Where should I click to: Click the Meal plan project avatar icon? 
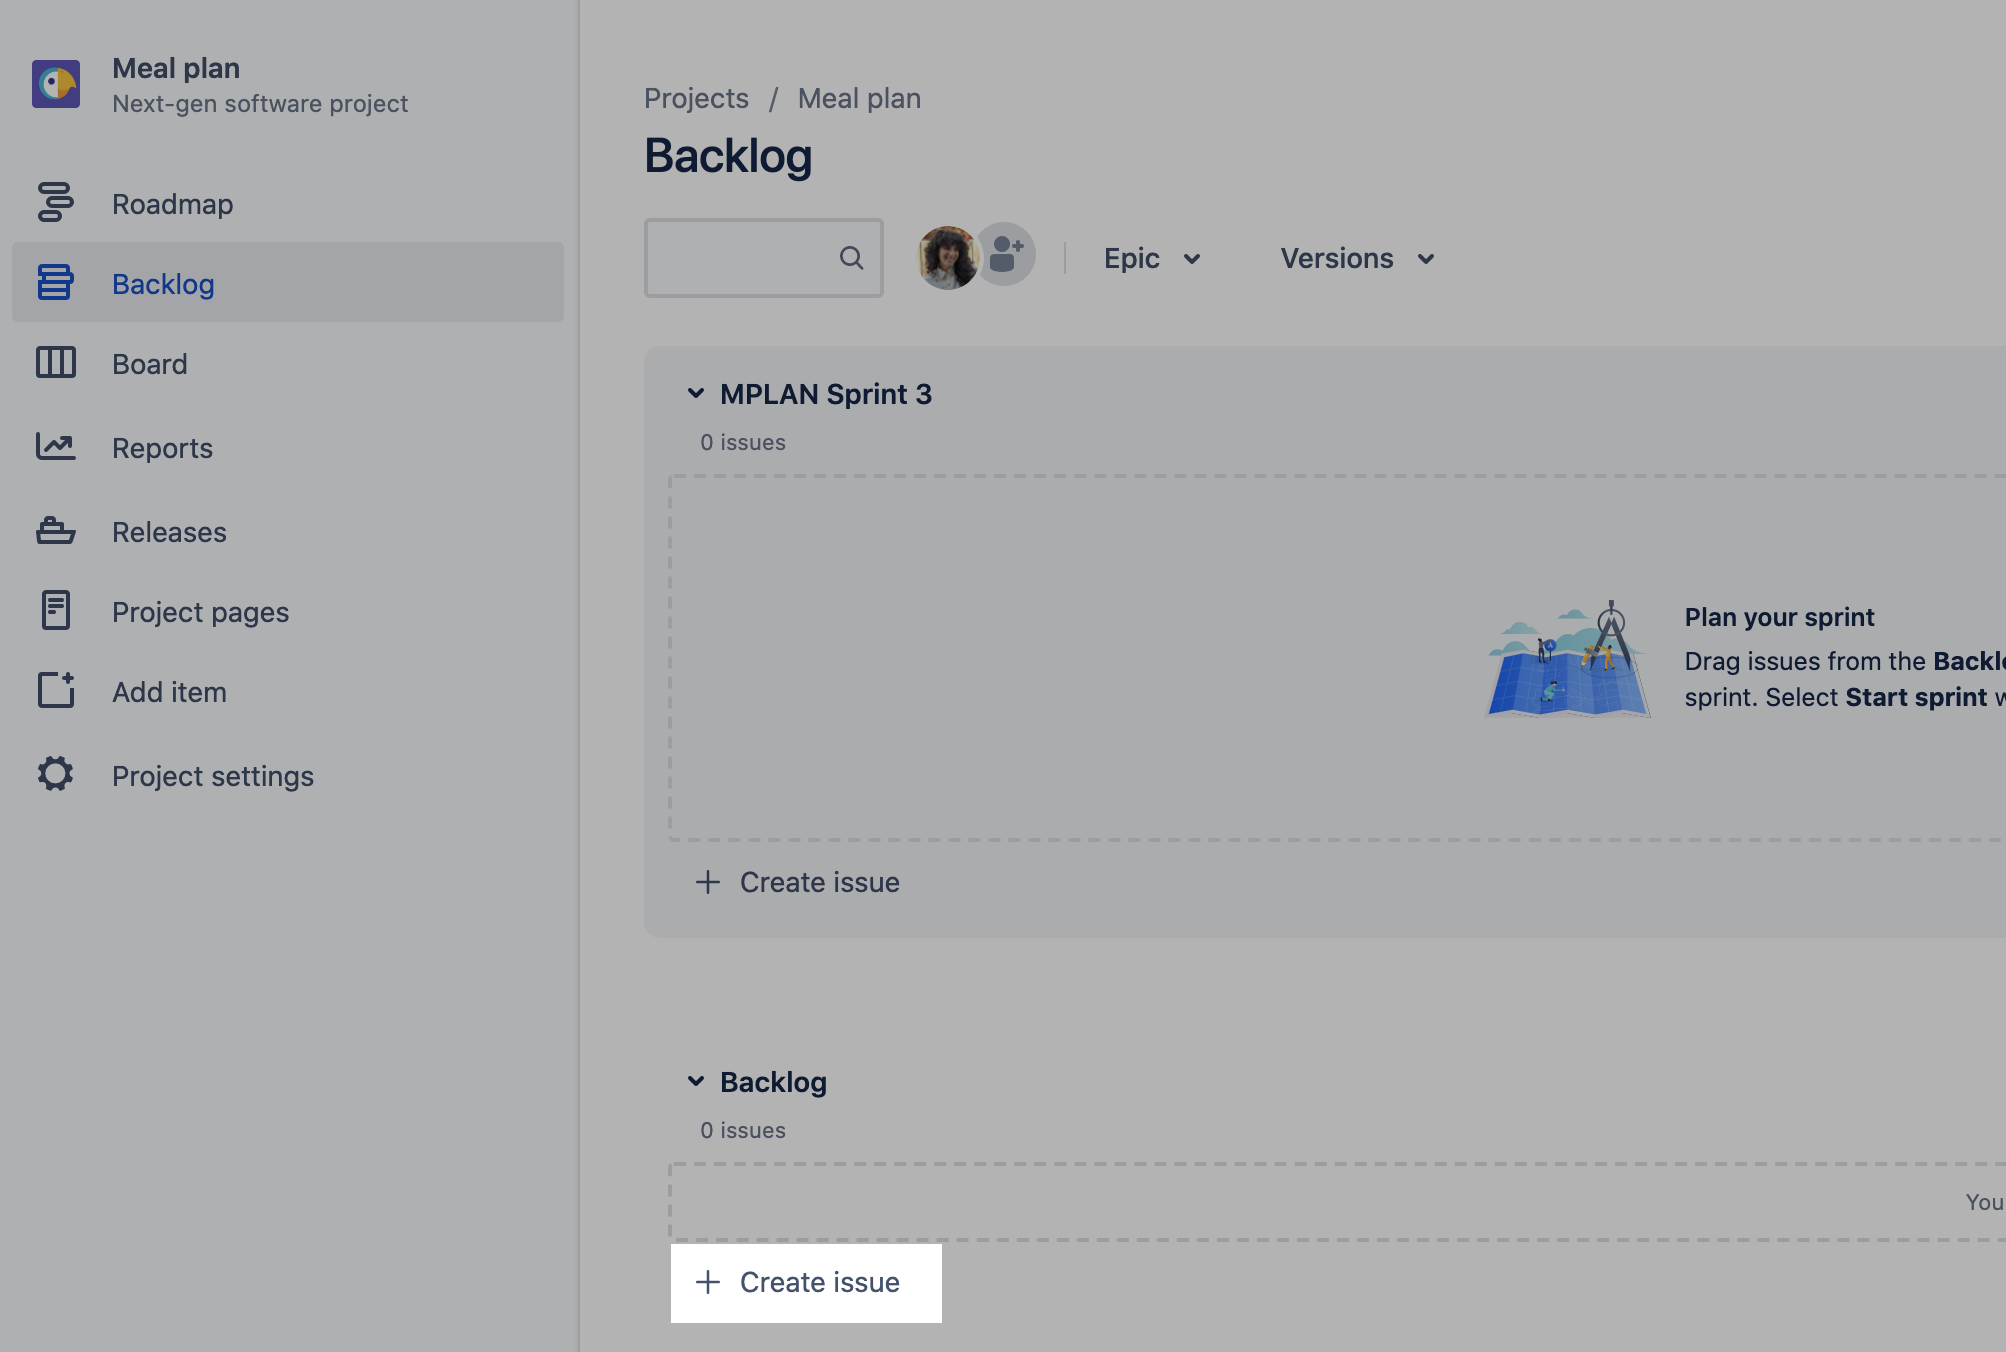coord(56,84)
